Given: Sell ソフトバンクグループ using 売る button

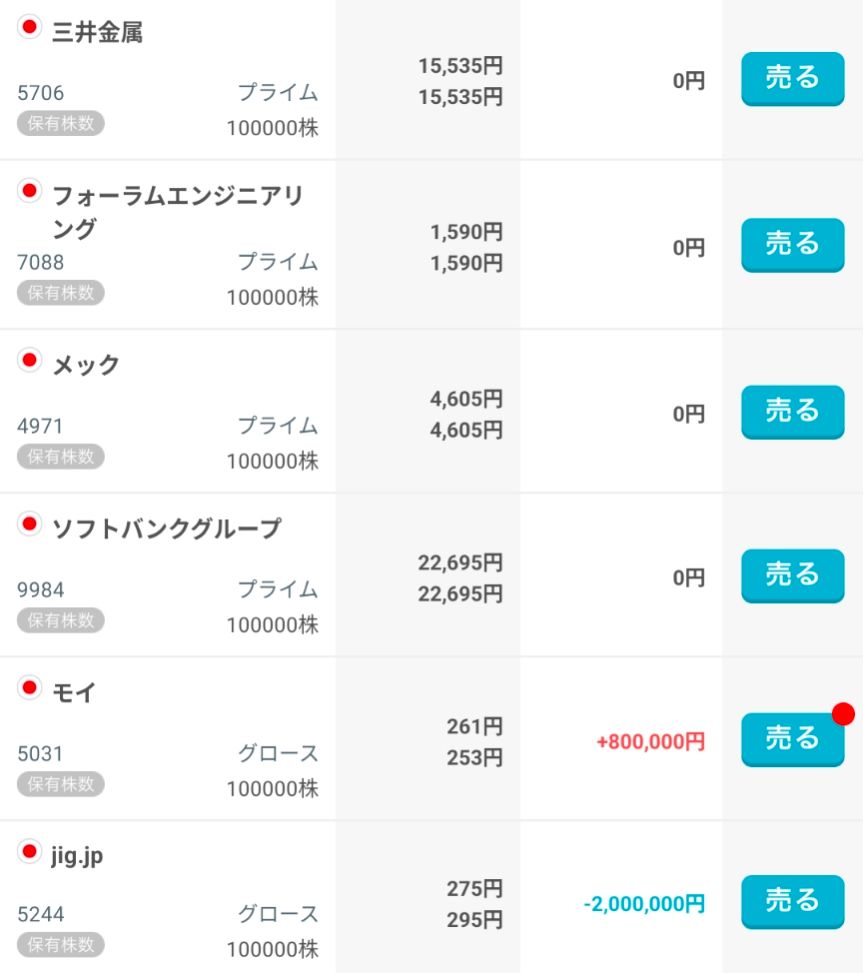Looking at the screenshot, I should 792,576.
